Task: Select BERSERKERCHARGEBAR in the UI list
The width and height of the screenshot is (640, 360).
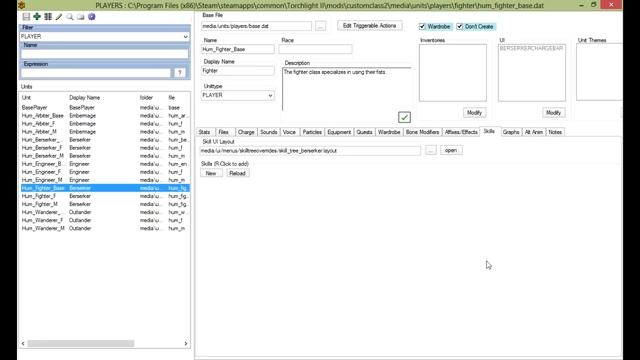Action: 531,49
